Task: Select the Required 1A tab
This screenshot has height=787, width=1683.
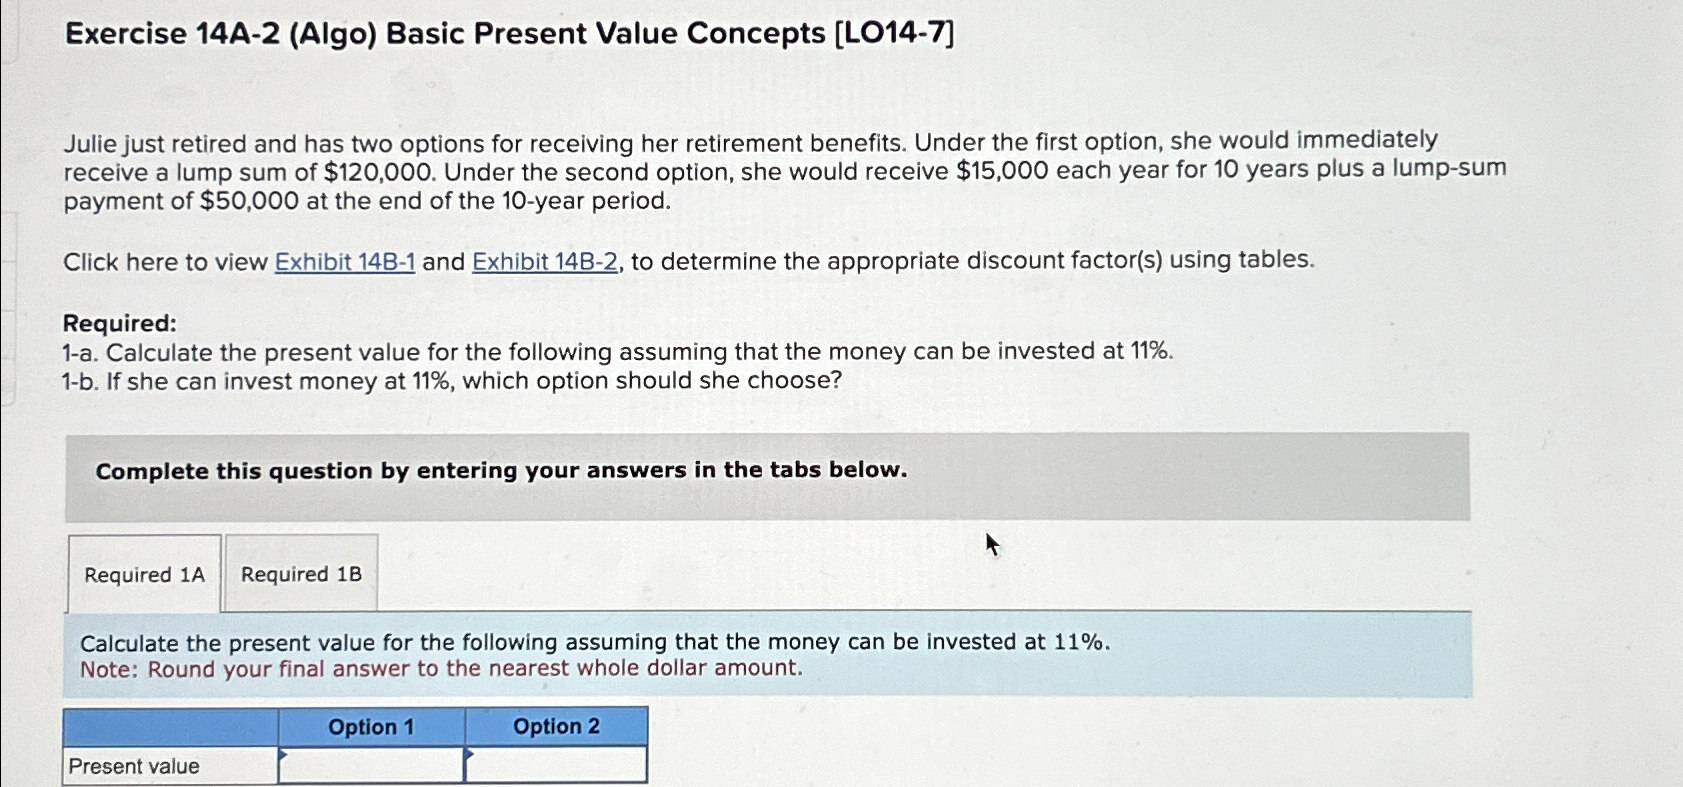Action: 143,573
